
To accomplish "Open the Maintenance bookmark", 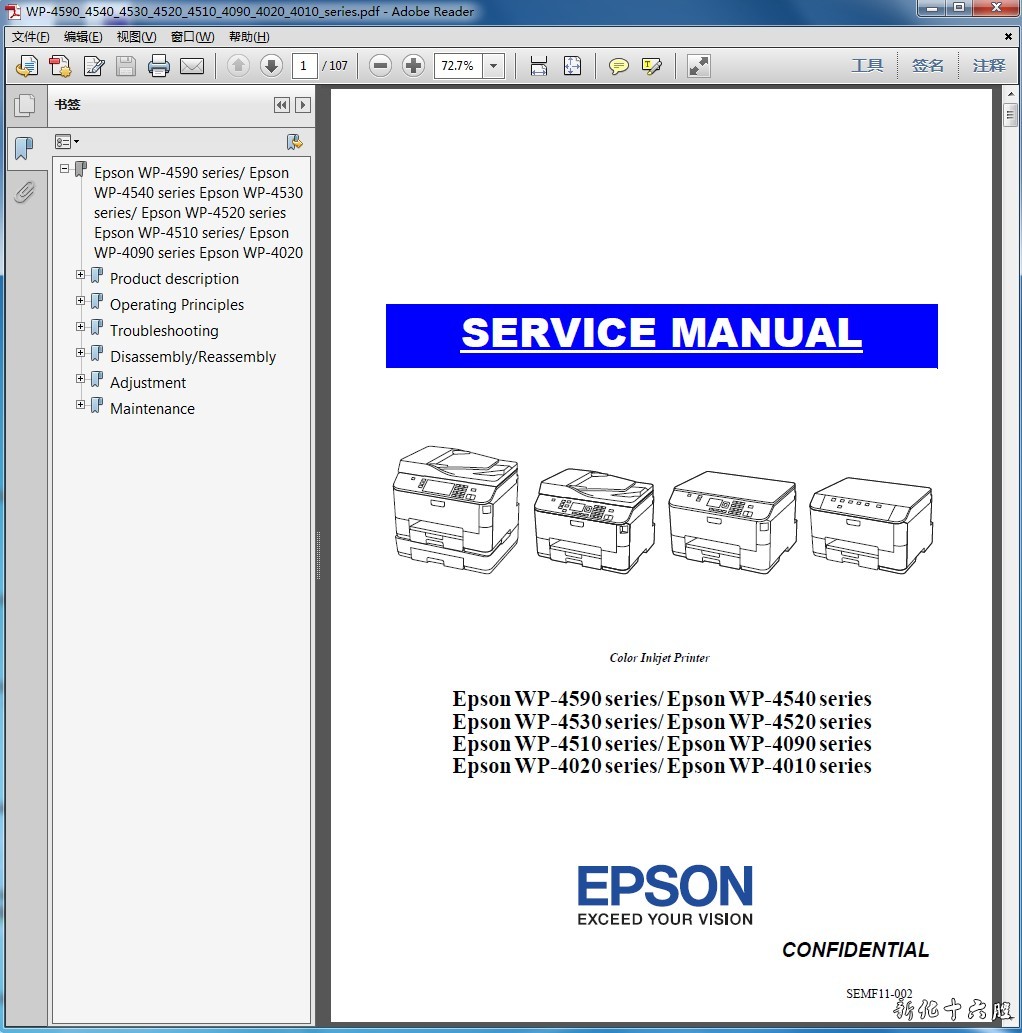I will [152, 408].
